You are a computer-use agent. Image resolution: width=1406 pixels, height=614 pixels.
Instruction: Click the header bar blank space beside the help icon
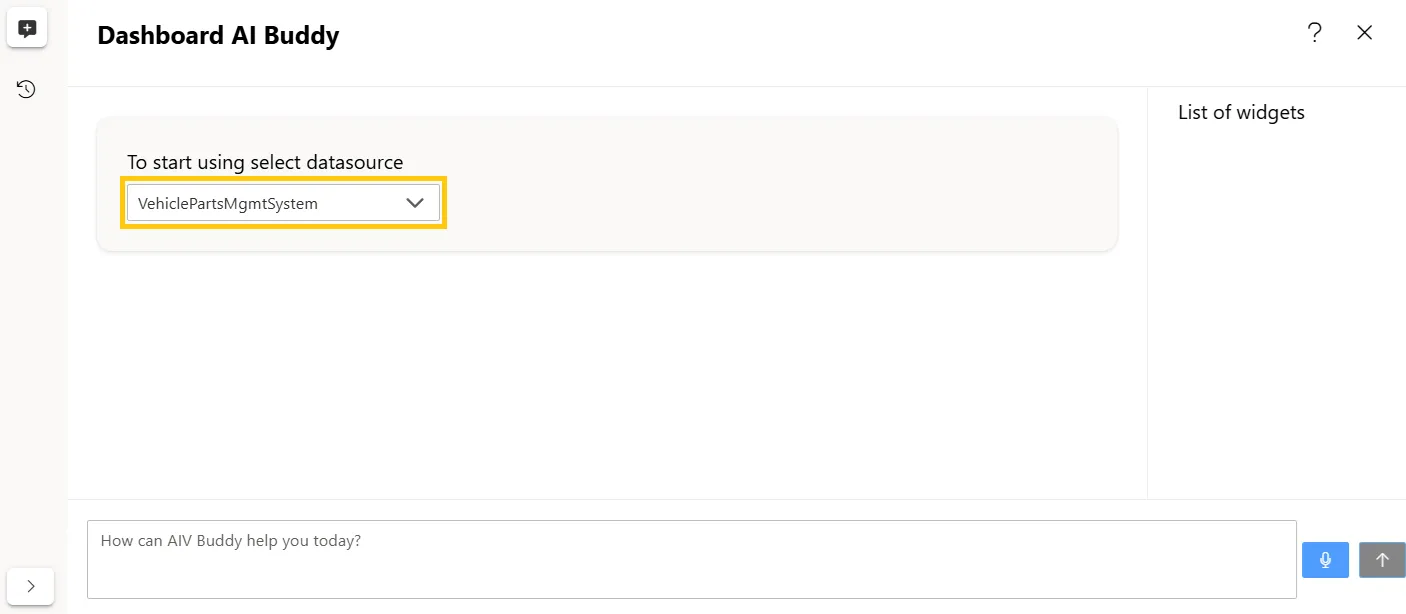tap(820, 36)
